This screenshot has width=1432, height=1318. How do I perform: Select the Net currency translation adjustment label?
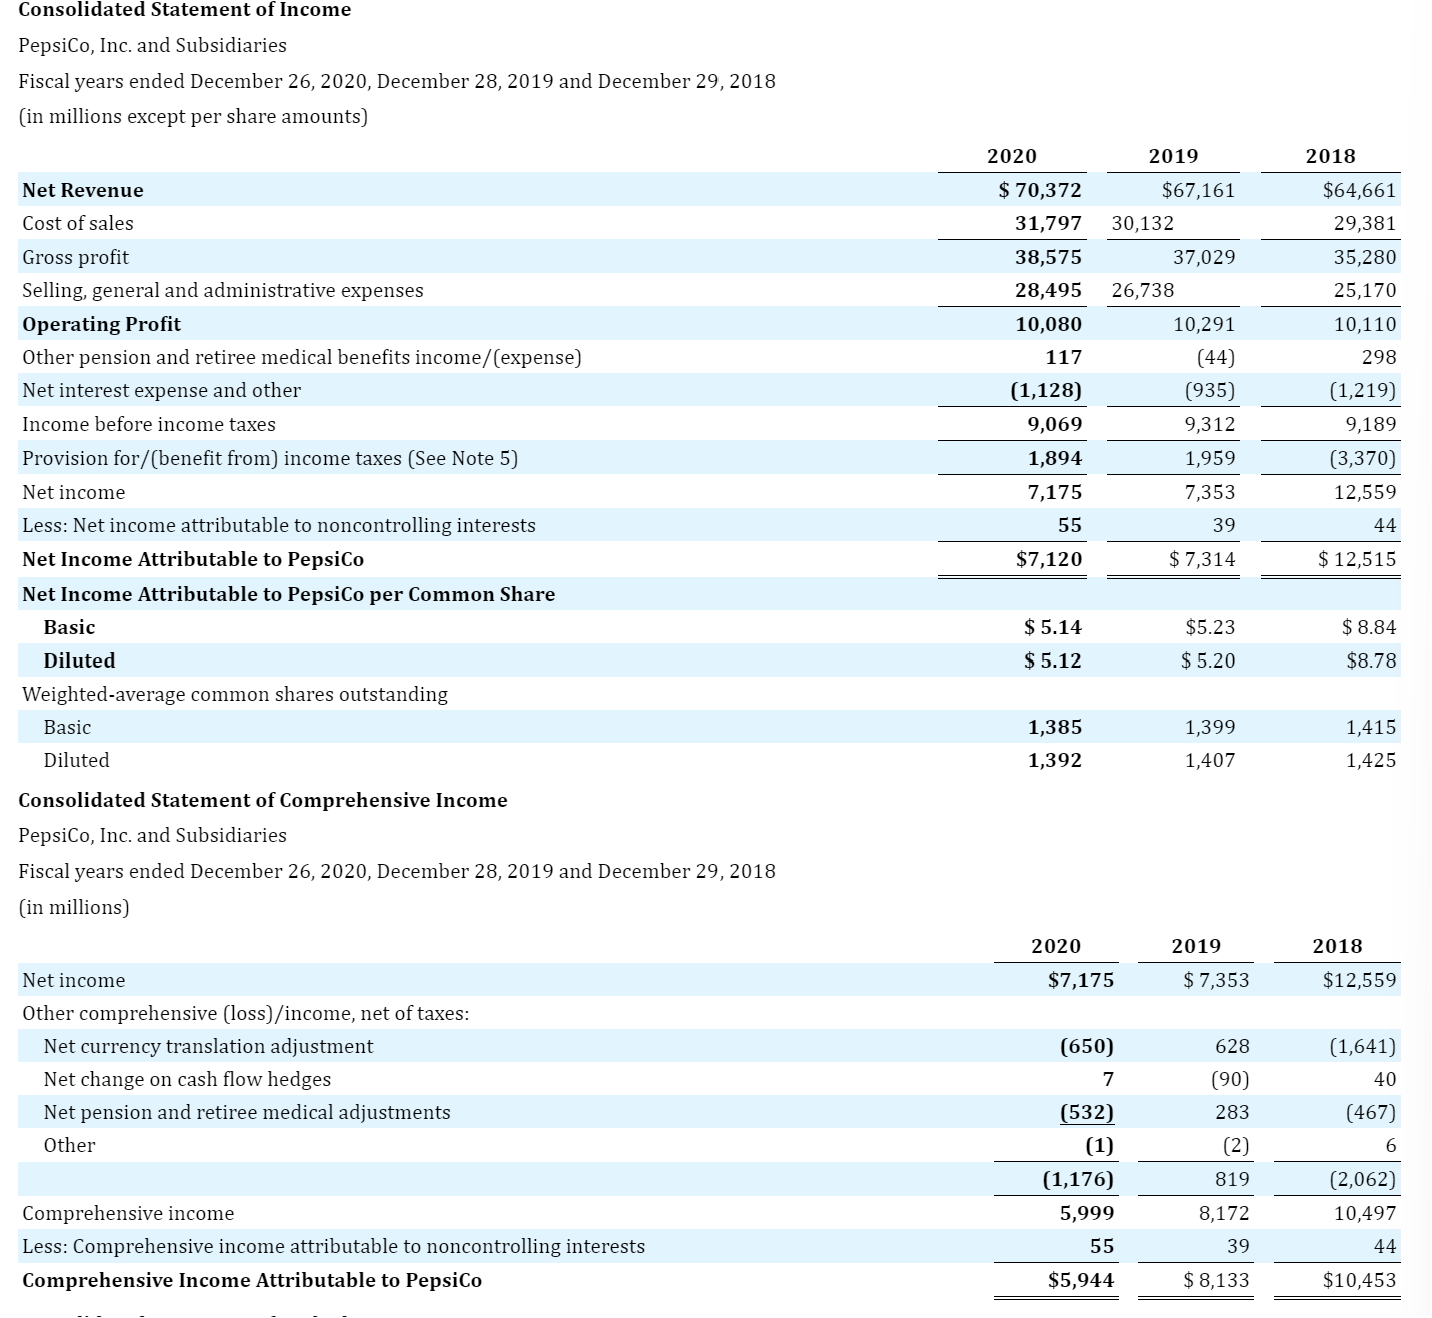coord(208,1046)
